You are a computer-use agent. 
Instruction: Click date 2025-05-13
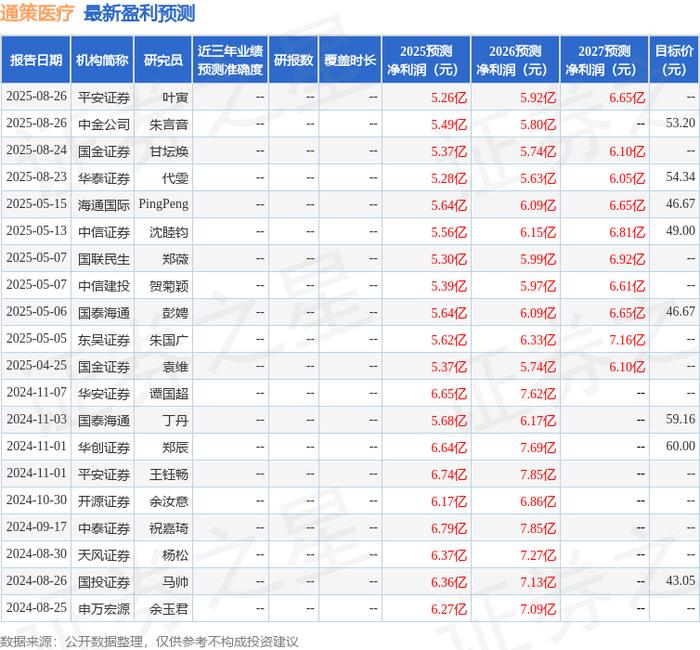(36, 231)
